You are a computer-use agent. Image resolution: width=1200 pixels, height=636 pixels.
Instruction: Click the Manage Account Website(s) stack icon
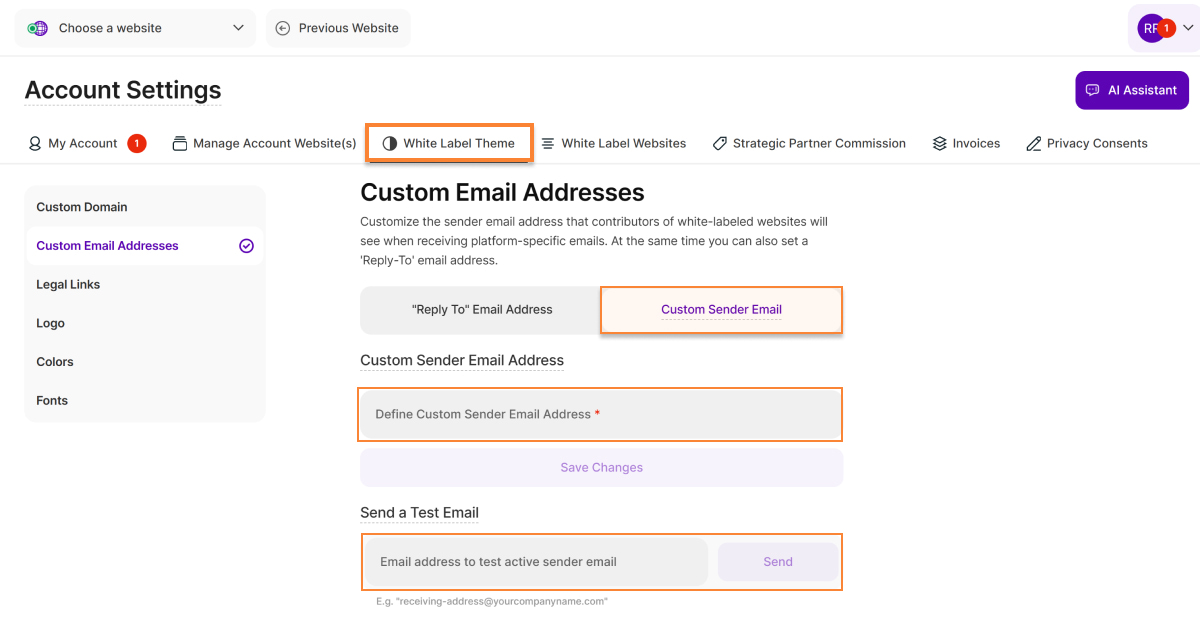point(180,144)
